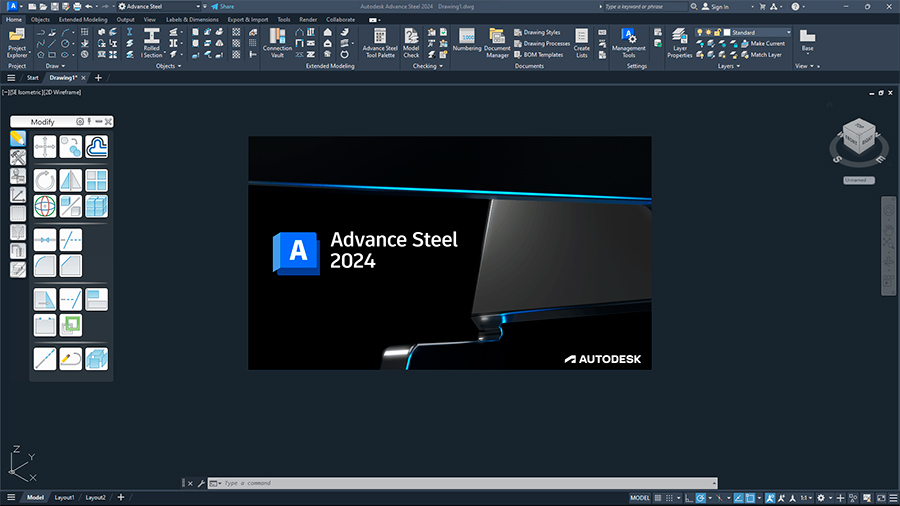The height and width of the screenshot is (506, 900).
Task: Click the Make Current button
Action: click(767, 43)
